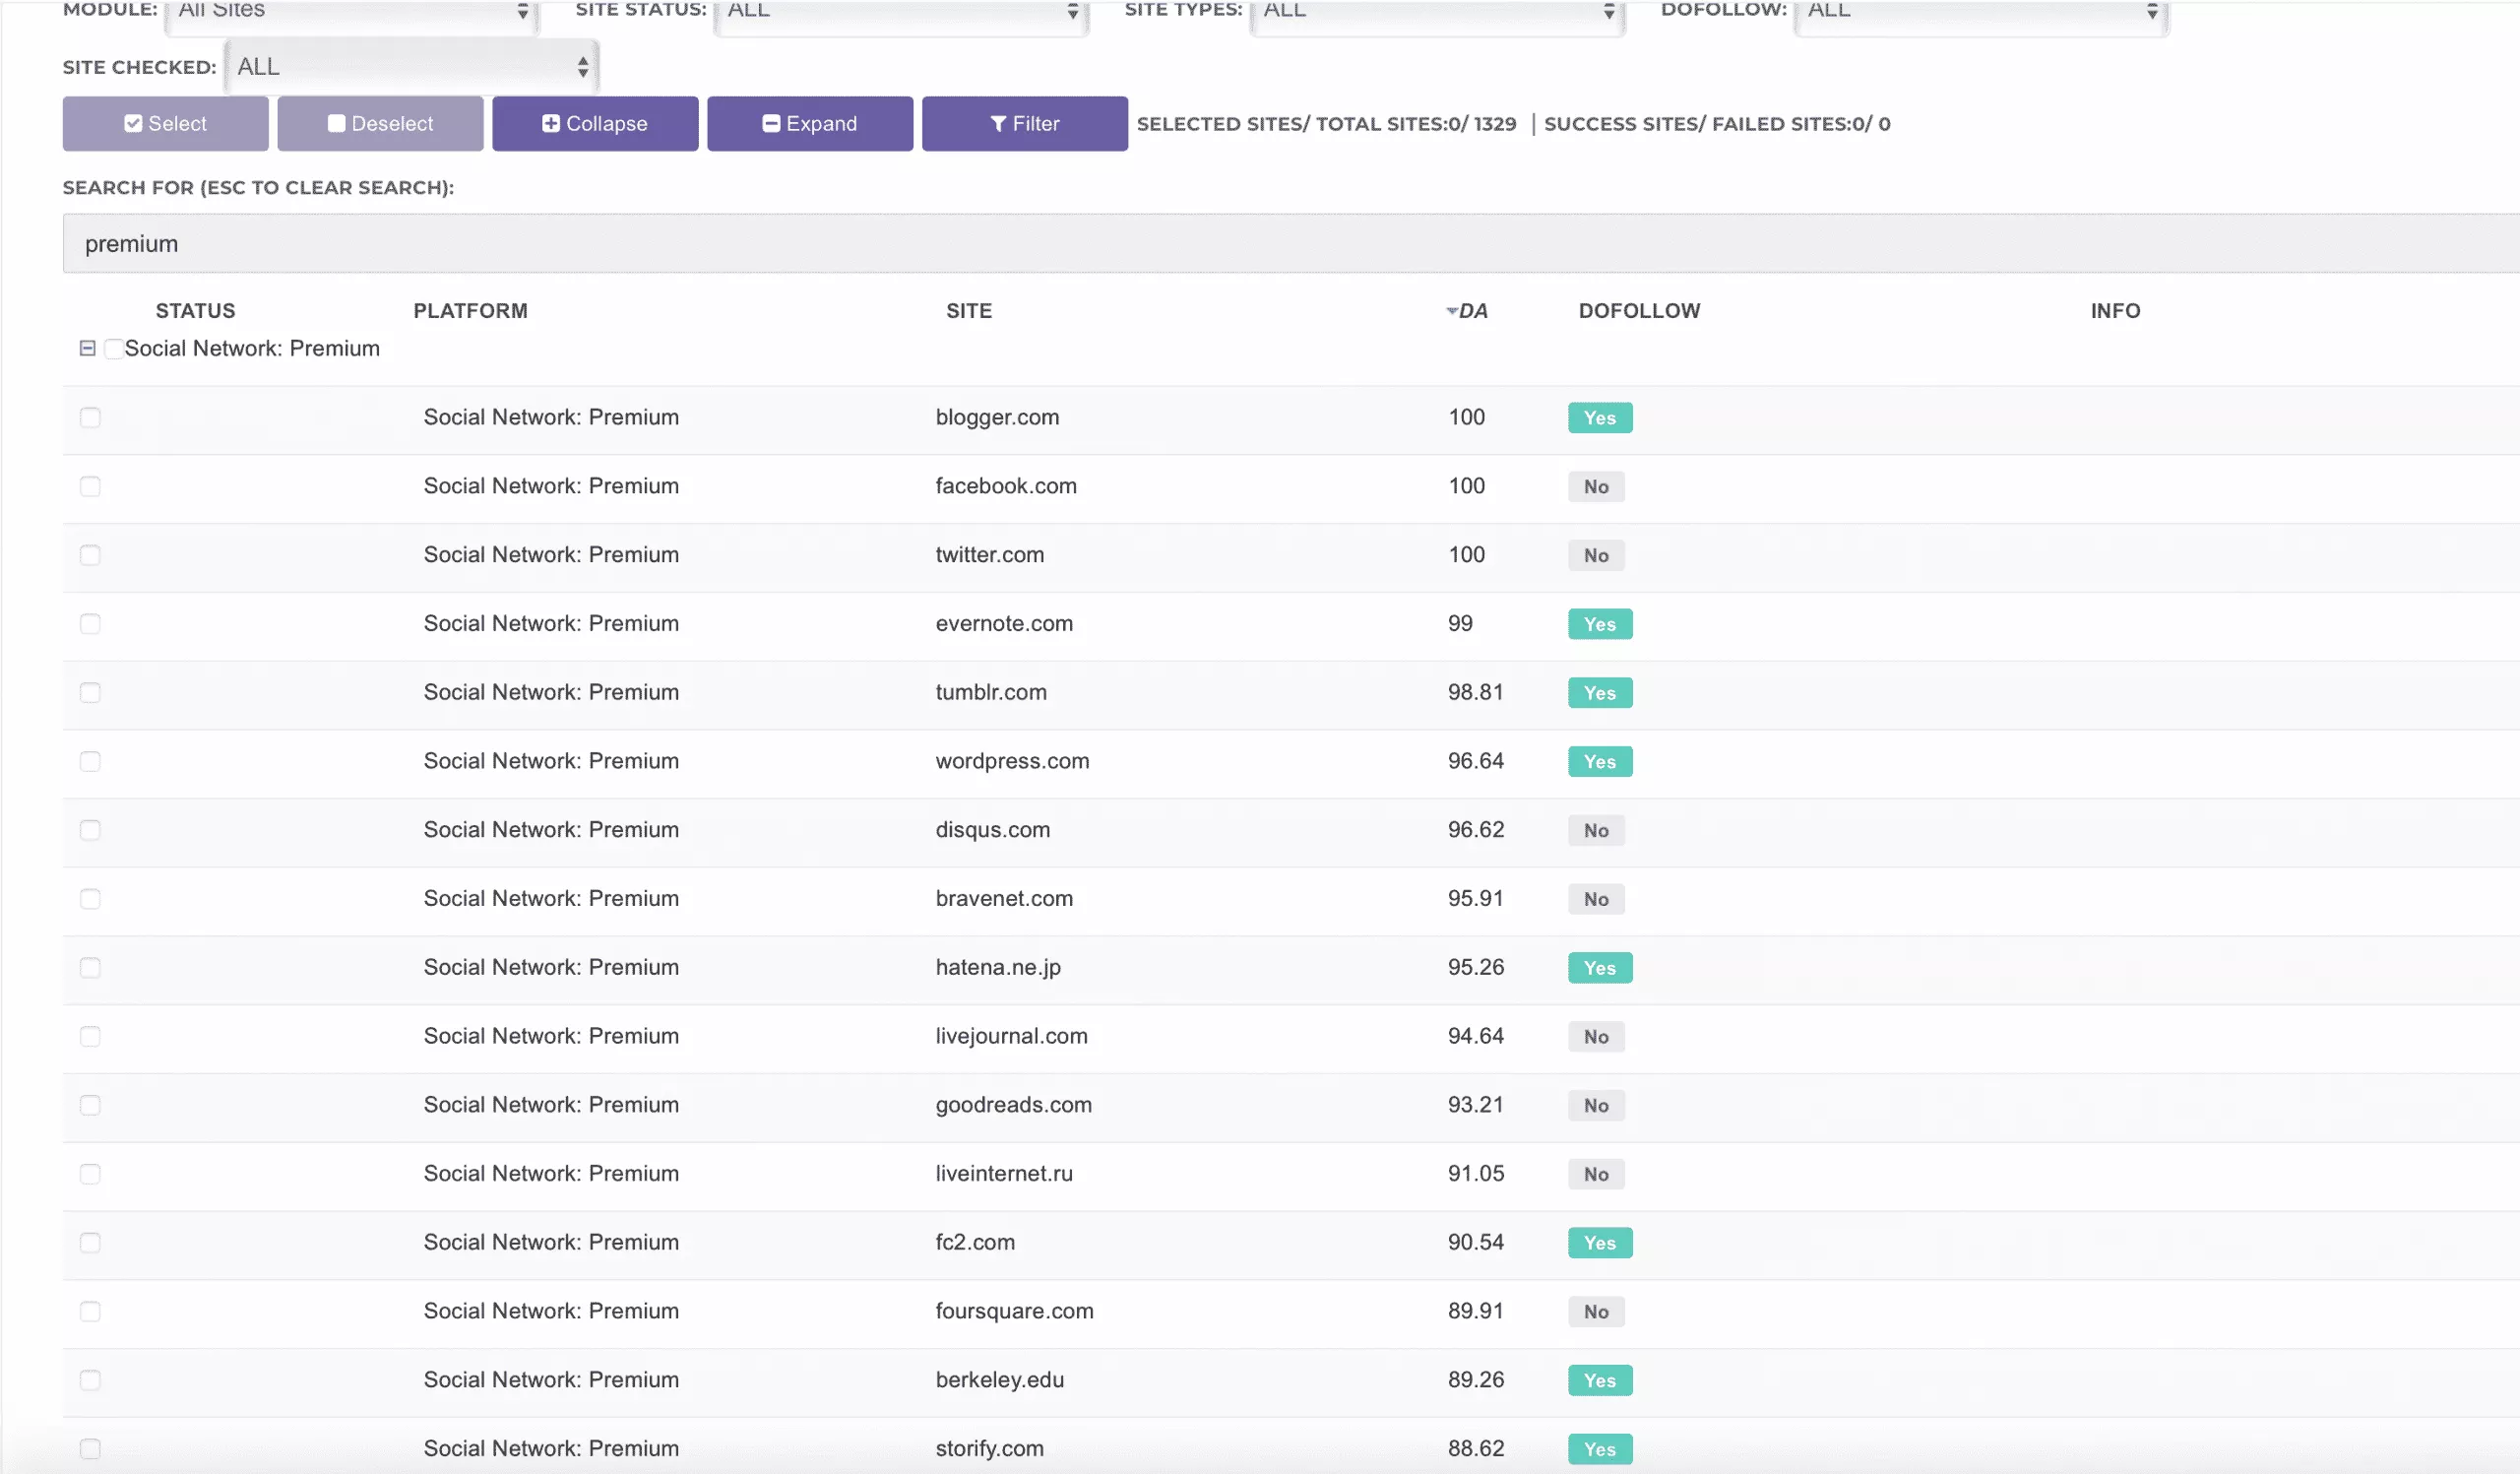Click the minus icon on the Expand button
This screenshot has height=1474, width=2520.
pyautogui.click(x=770, y=123)
